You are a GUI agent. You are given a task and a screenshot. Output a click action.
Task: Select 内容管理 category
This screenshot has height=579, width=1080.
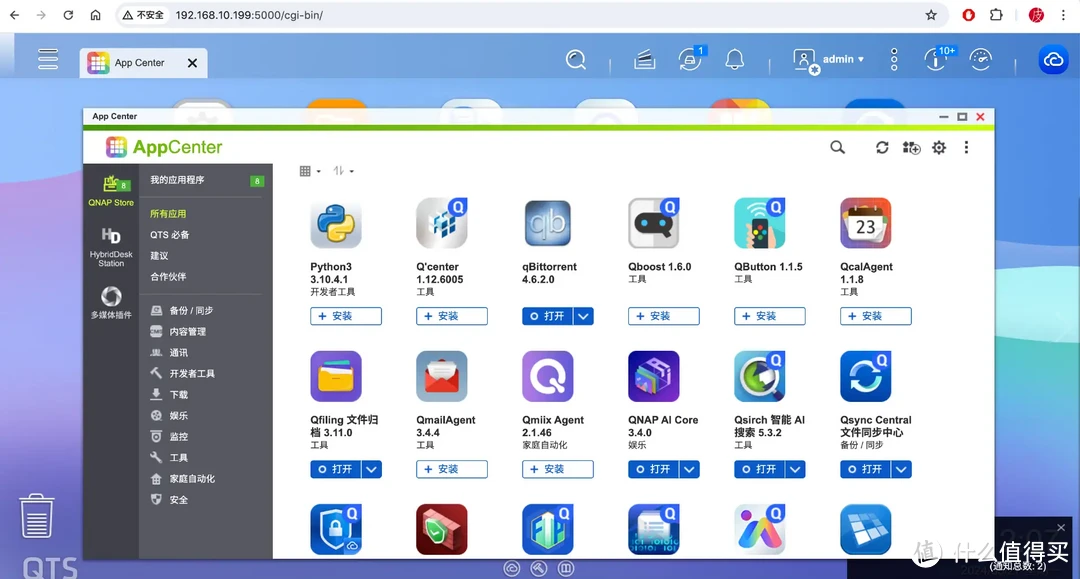coord(178,332)
